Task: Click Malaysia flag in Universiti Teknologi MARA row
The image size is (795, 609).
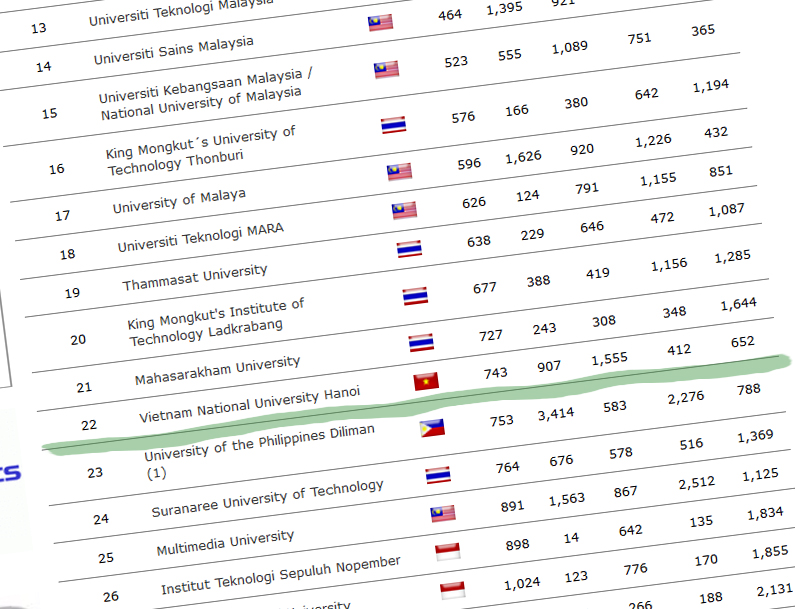Action: (x=404, y=210)
